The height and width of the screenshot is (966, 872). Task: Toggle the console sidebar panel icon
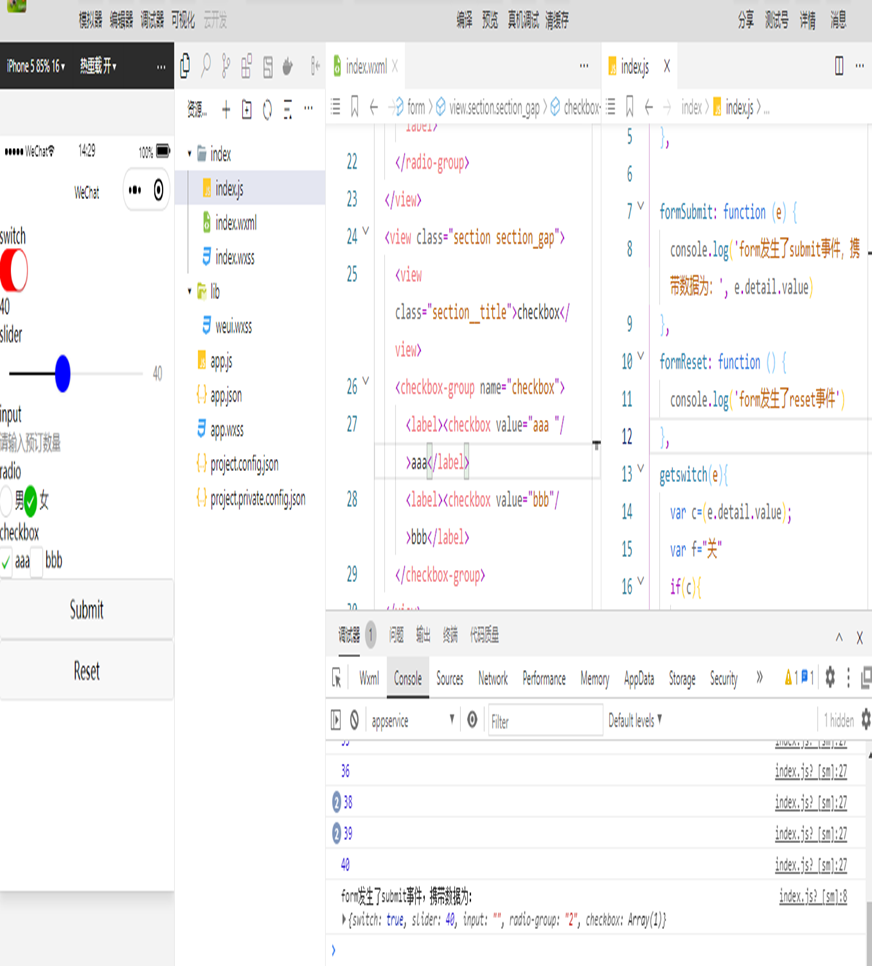click(x=336, y=720)
